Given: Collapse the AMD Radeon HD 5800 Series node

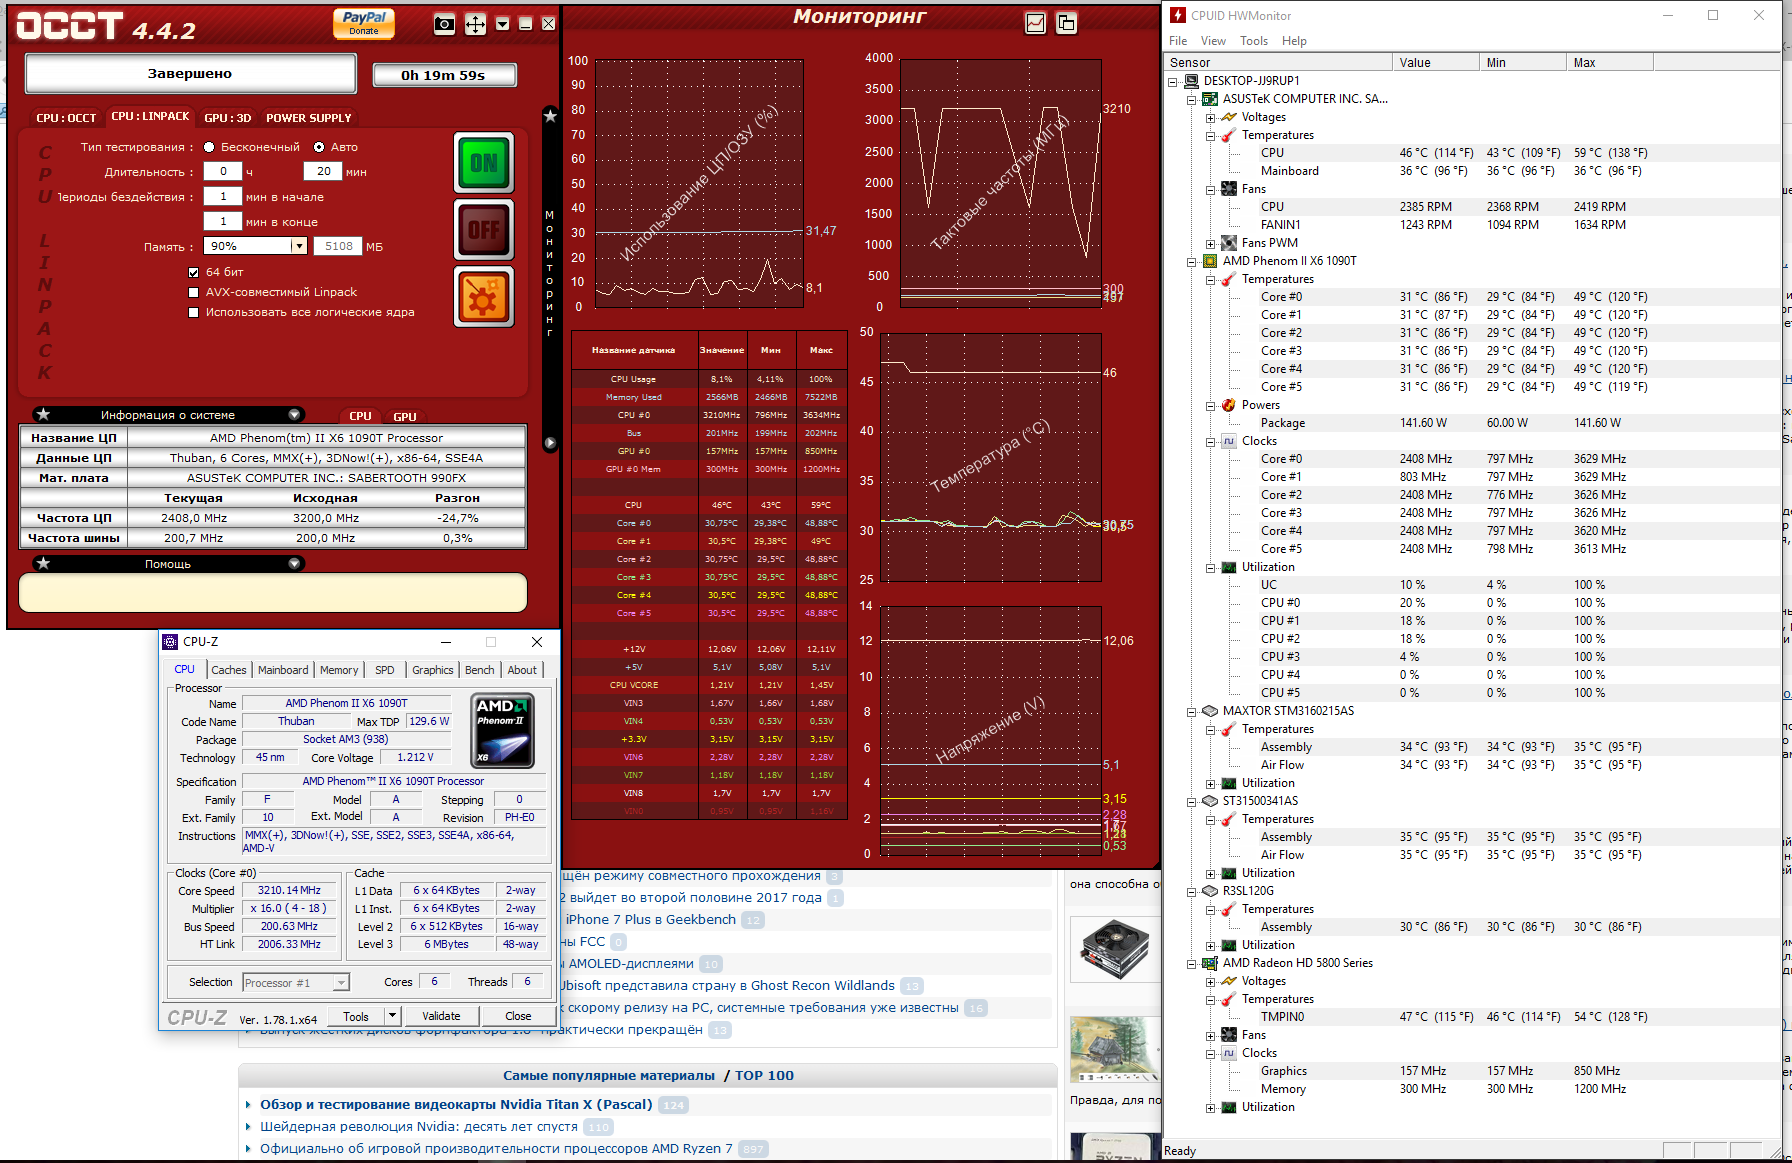Looking at the screenshot, I should [x=1192, y=963].
